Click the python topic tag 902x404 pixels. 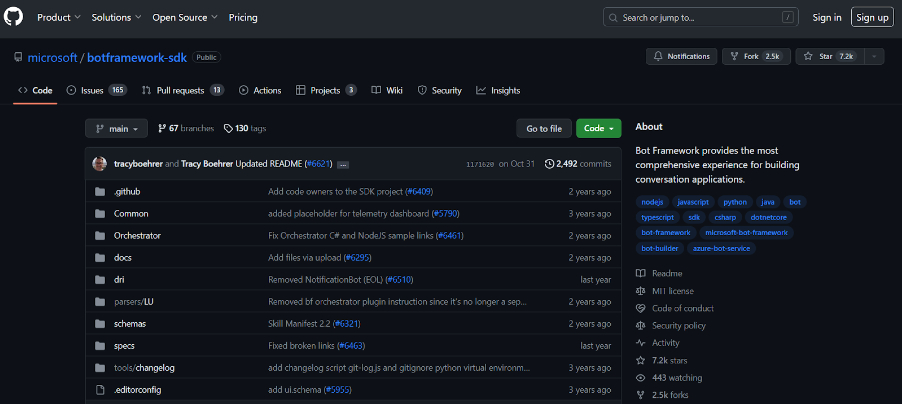tap(735, 202)
